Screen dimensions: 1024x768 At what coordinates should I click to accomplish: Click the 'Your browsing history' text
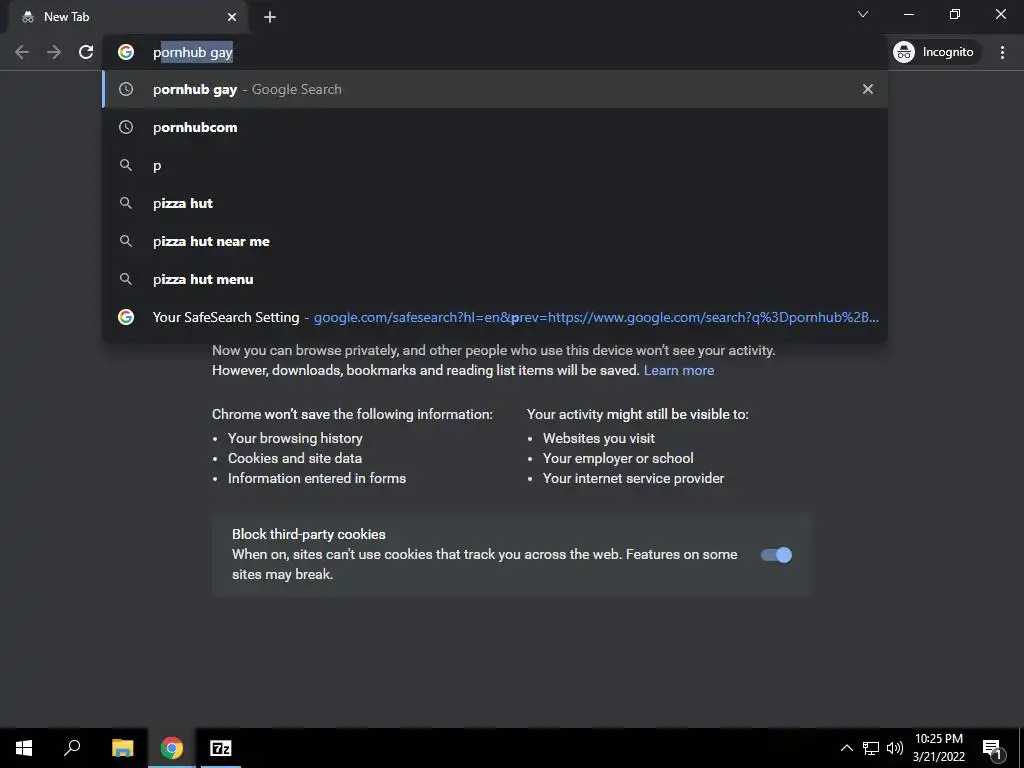(x=295, y=438)
